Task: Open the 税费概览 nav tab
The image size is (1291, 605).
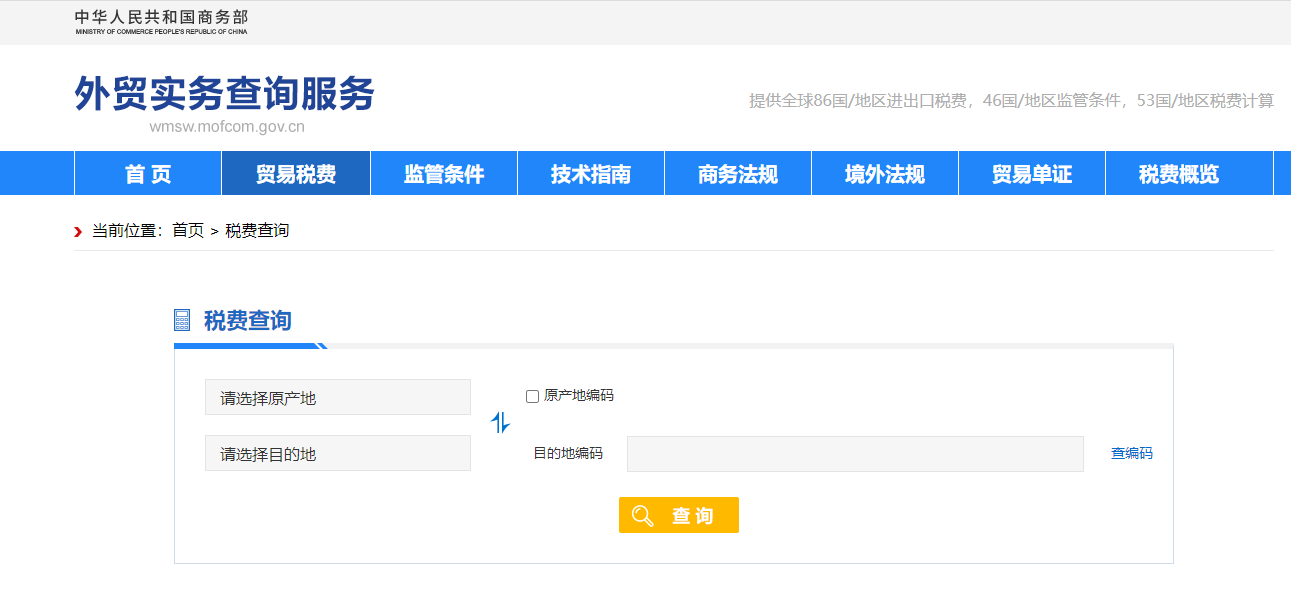Action: (x=1179, y=173)
